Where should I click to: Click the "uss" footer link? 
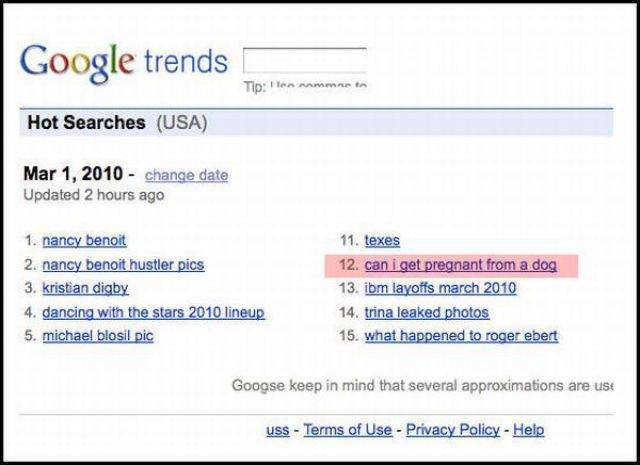click(x=277, y=429)
